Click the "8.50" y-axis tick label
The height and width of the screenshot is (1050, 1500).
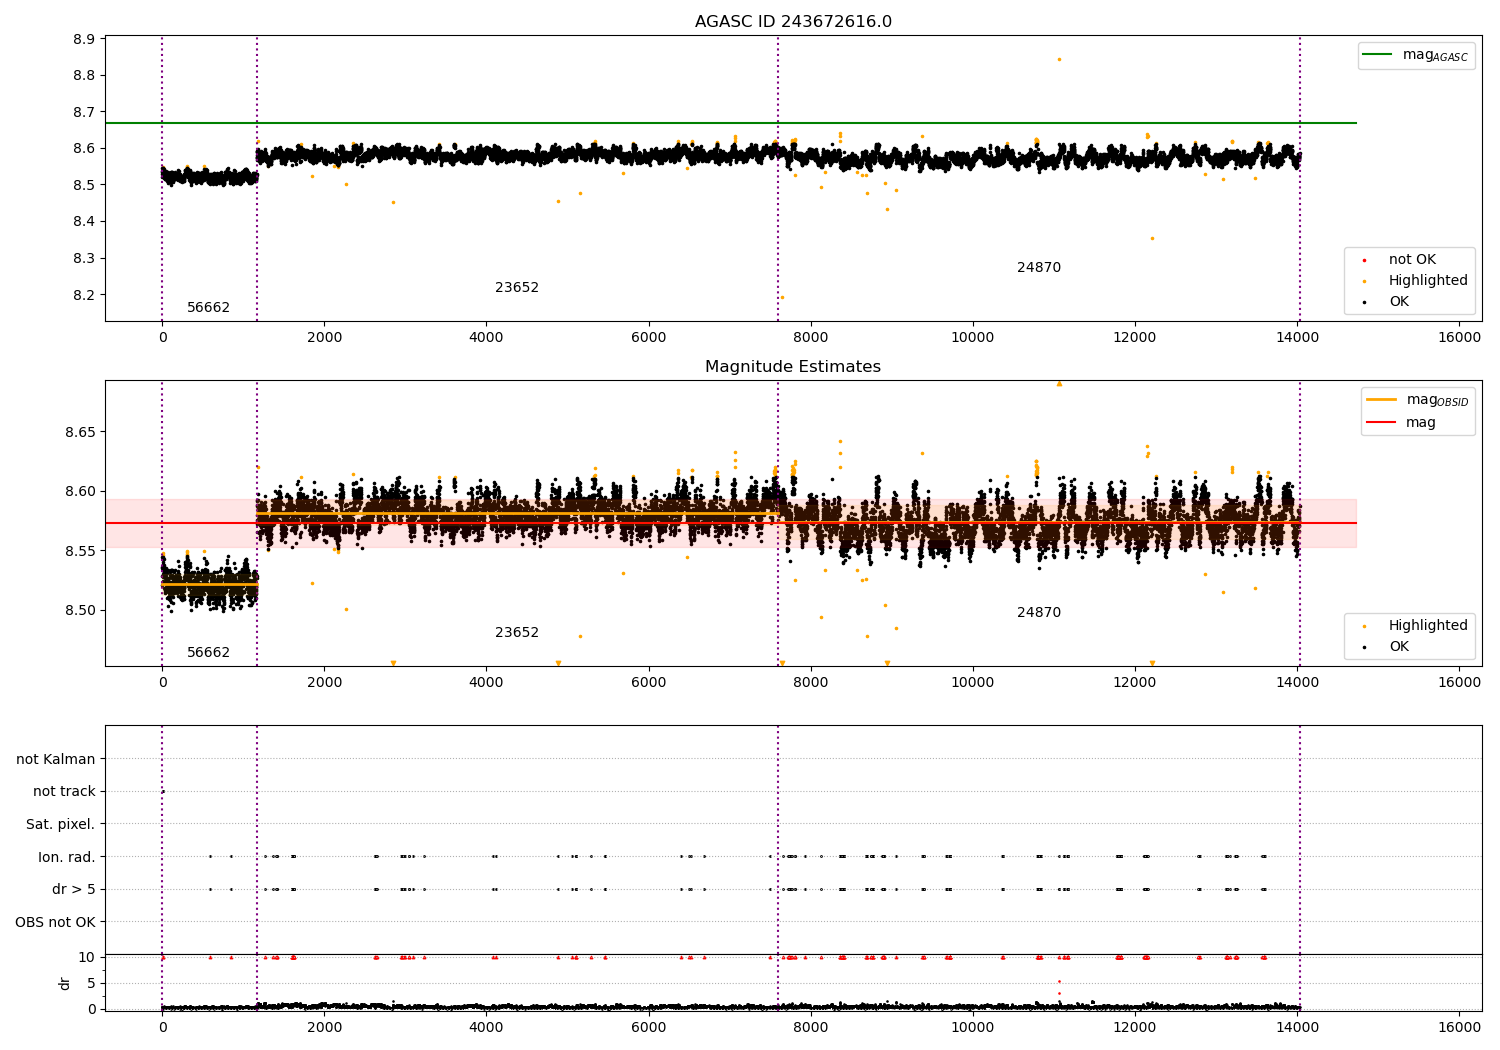pos(80,611)
